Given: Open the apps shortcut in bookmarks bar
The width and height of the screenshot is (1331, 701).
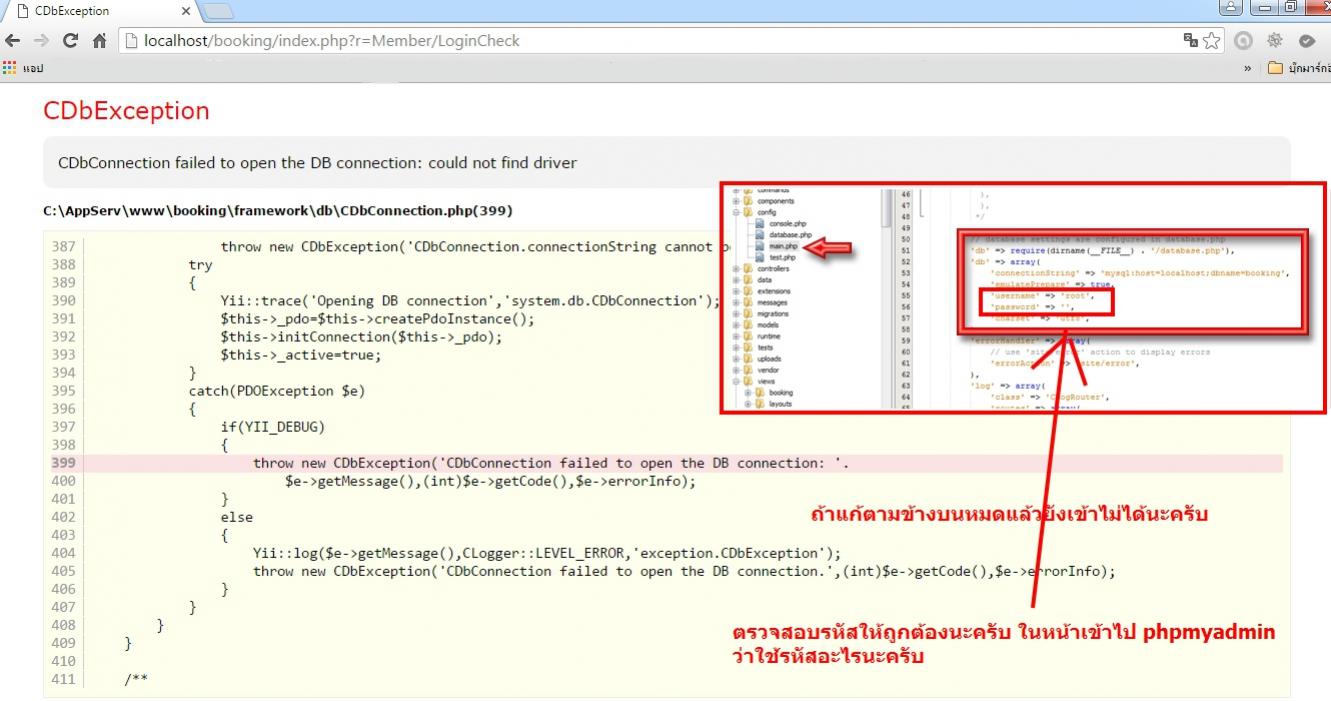Looking at the screenshot, I should (x=24, y=68).
